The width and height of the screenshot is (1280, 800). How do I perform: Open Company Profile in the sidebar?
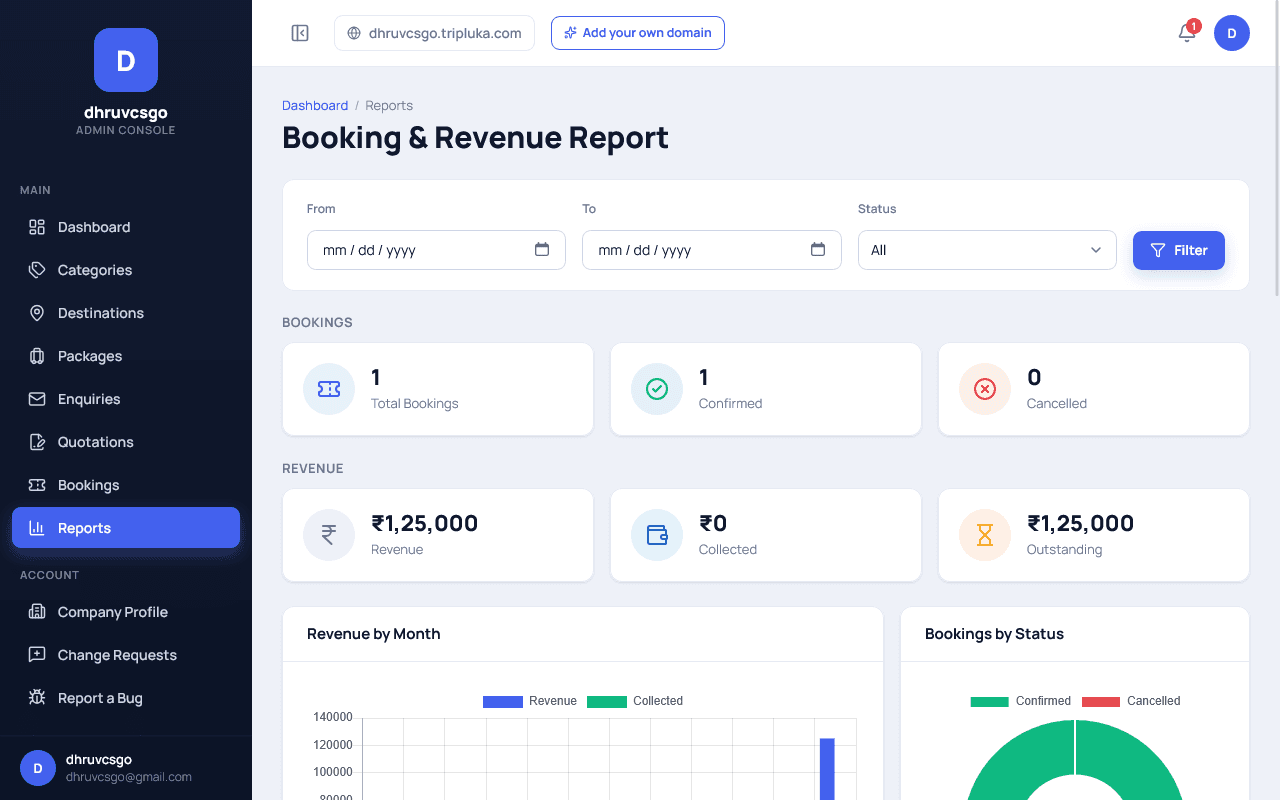(x=126, y=612)
